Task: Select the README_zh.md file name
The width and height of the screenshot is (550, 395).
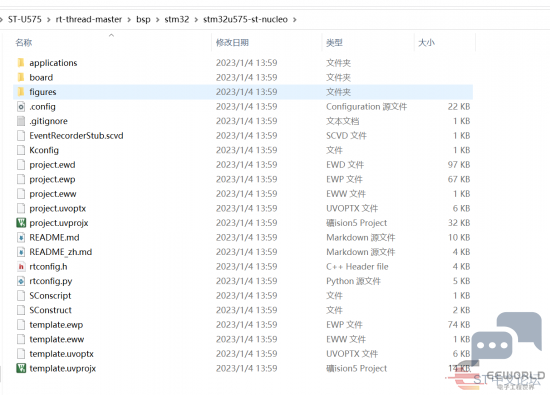Action: click(61, 252)
